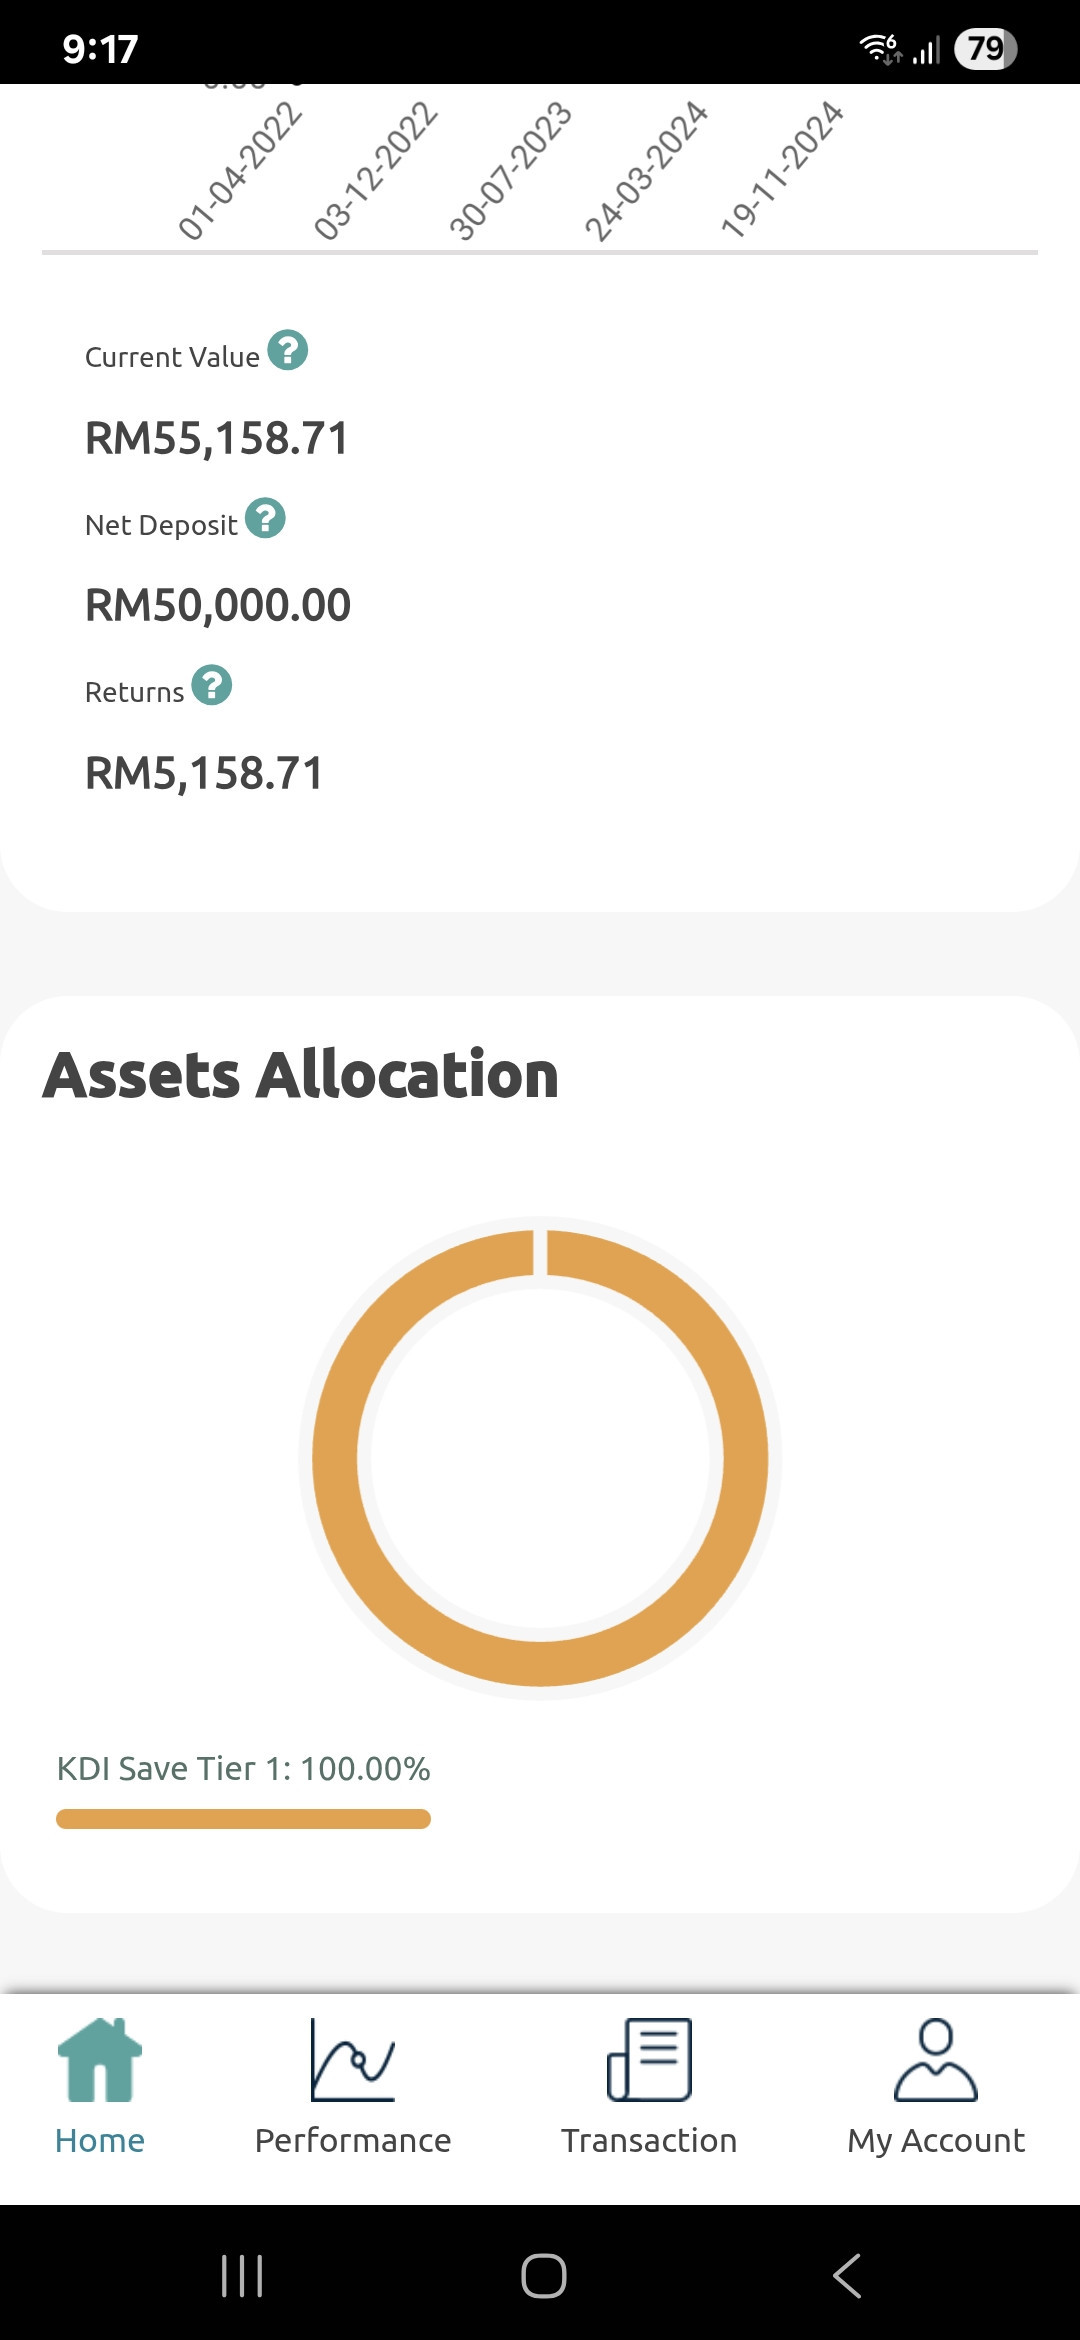The width and height of the screenshot is (1080, 2340).
Task: Tap the Current Value help icon
Action: click(x=288, y=351)
